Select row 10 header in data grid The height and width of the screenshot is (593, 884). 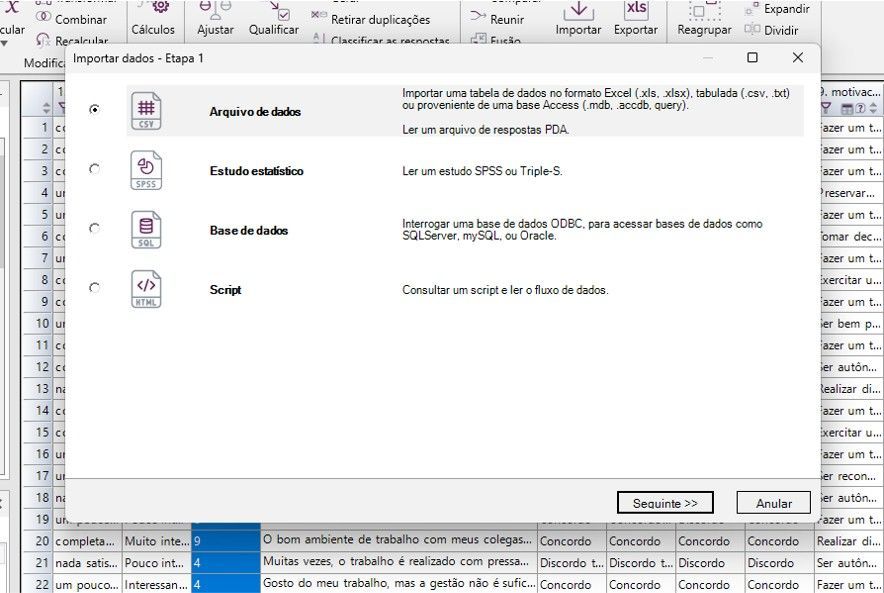[x=38, y=323]
